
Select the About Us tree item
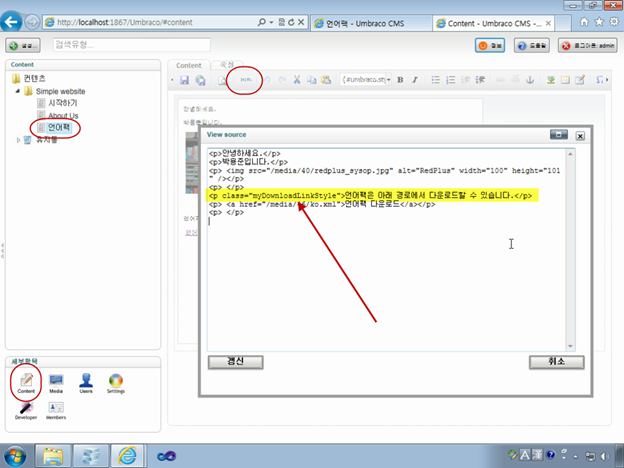pyautogui.click(x=63, y=115)
